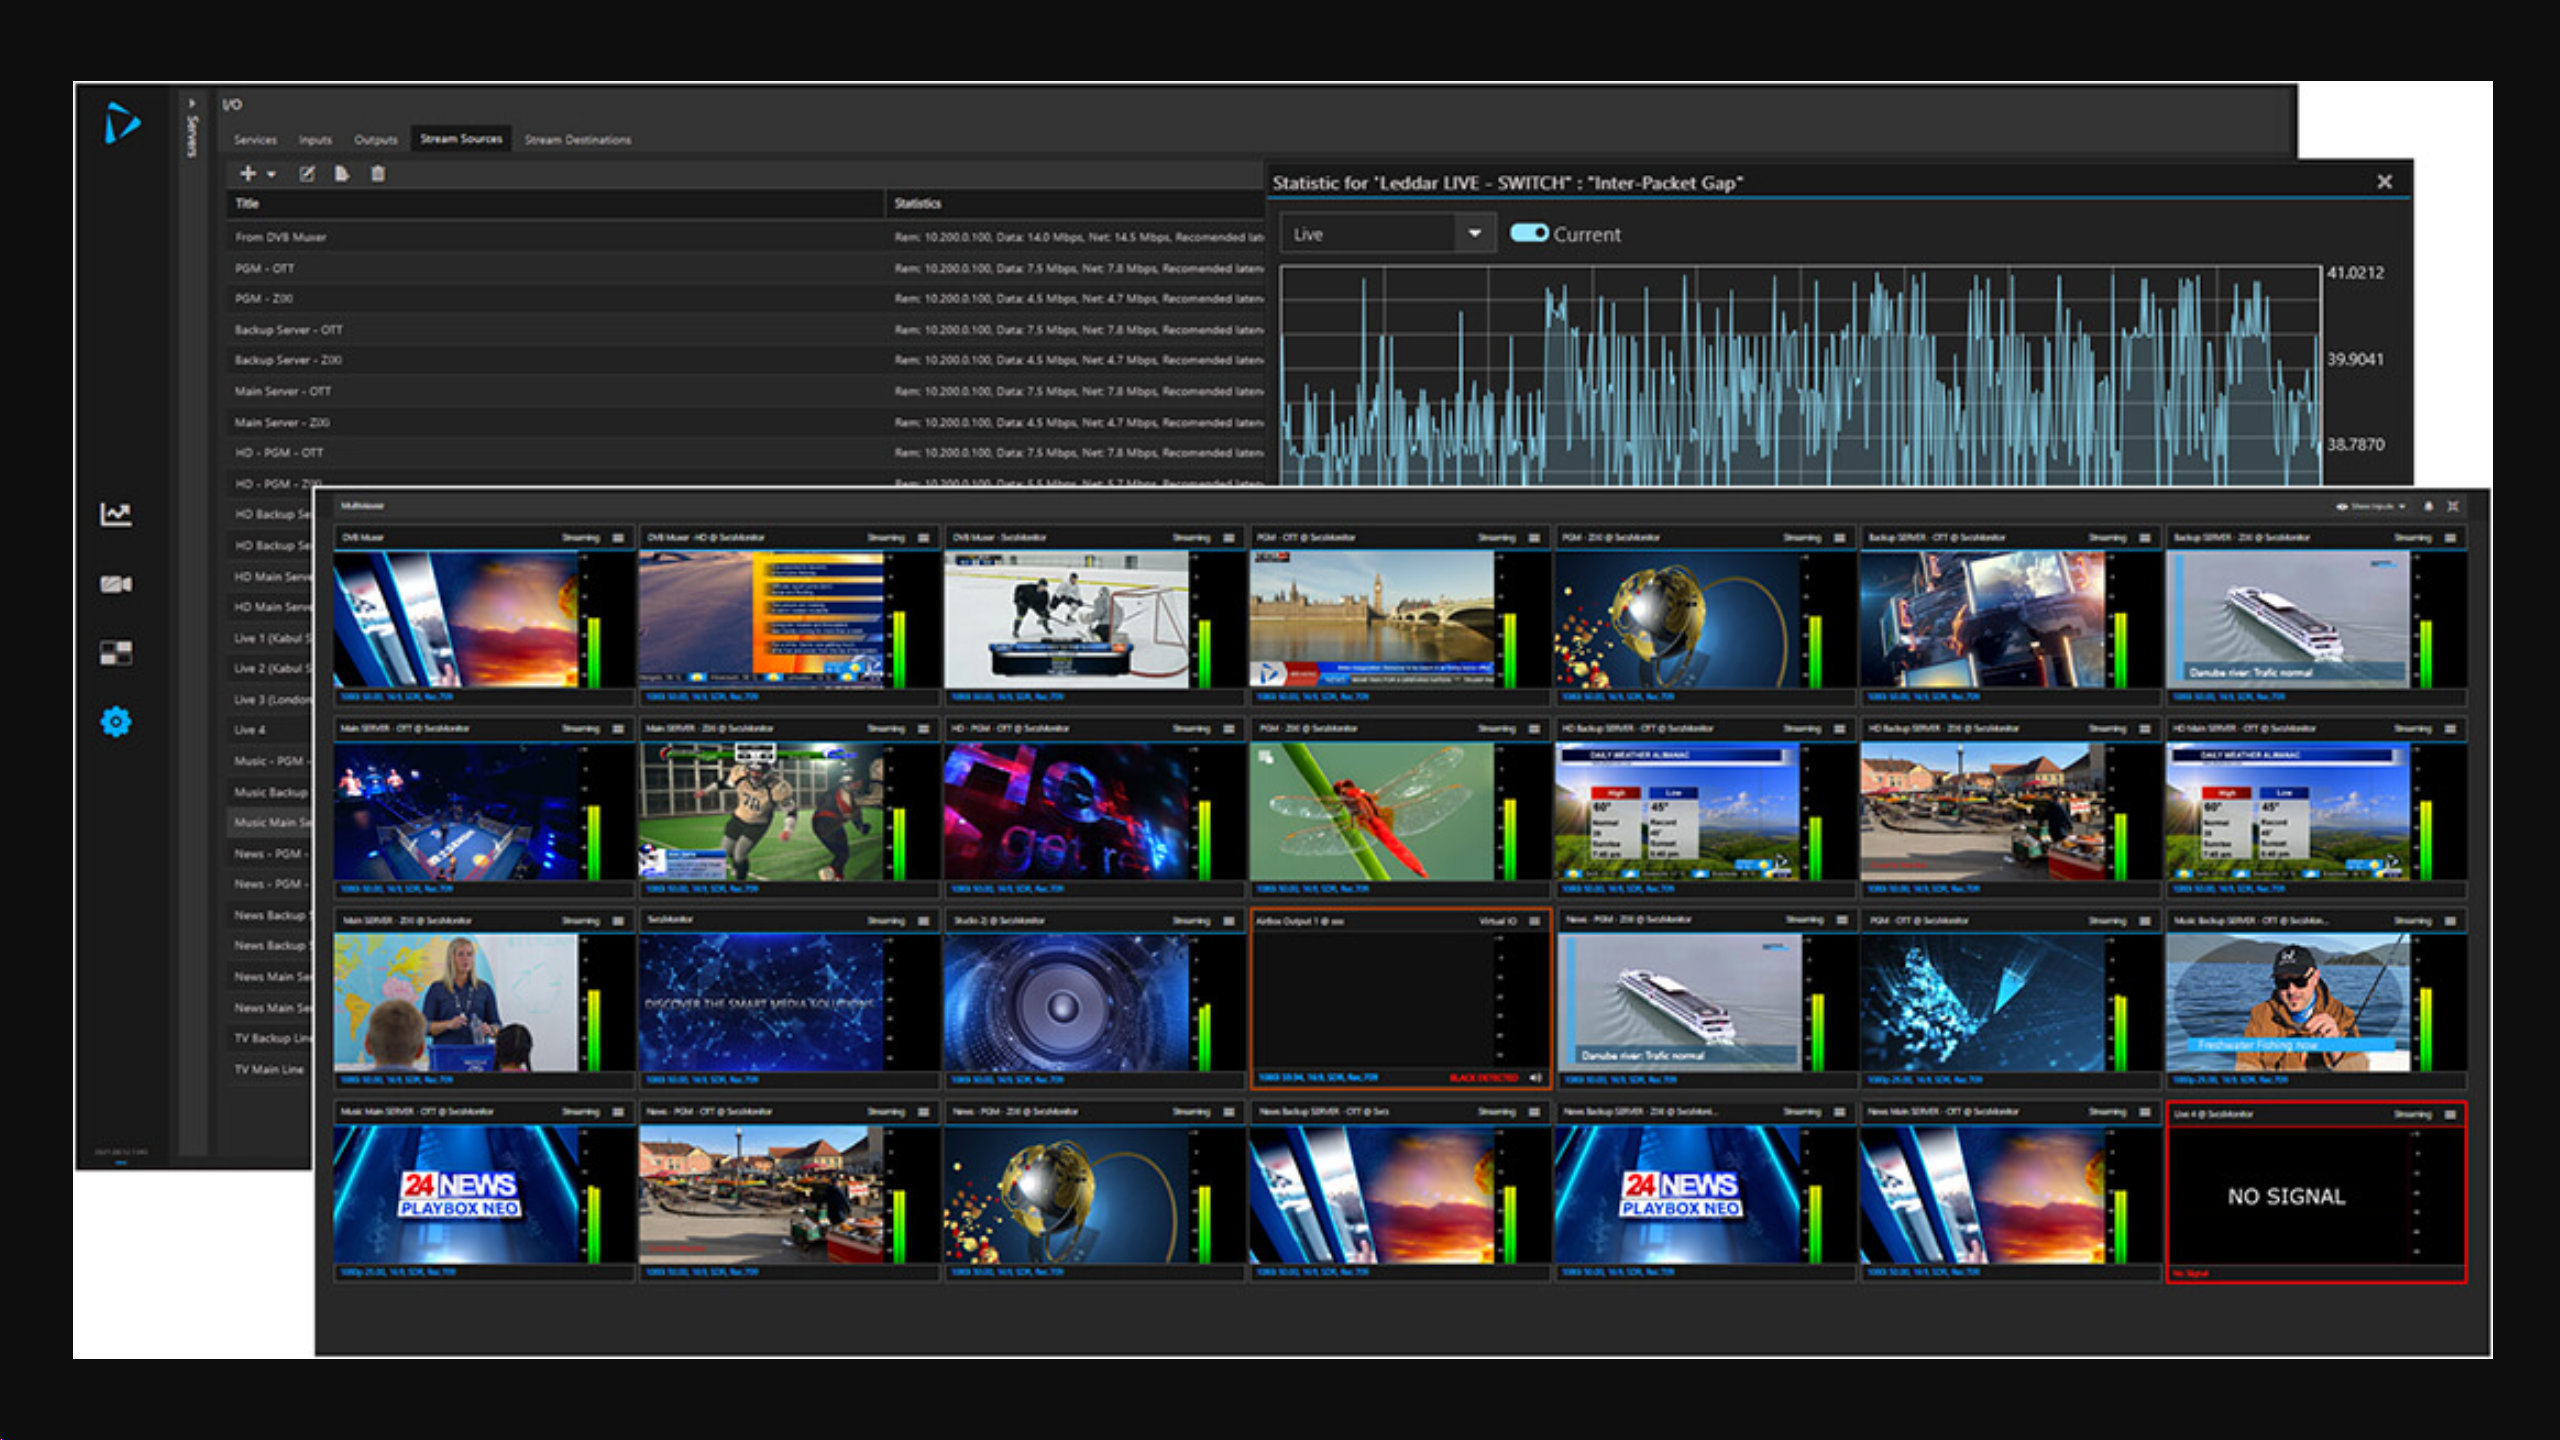
Task: Open menu icon on DVB Muxer sunset tile
Action: tap(618, 538)
